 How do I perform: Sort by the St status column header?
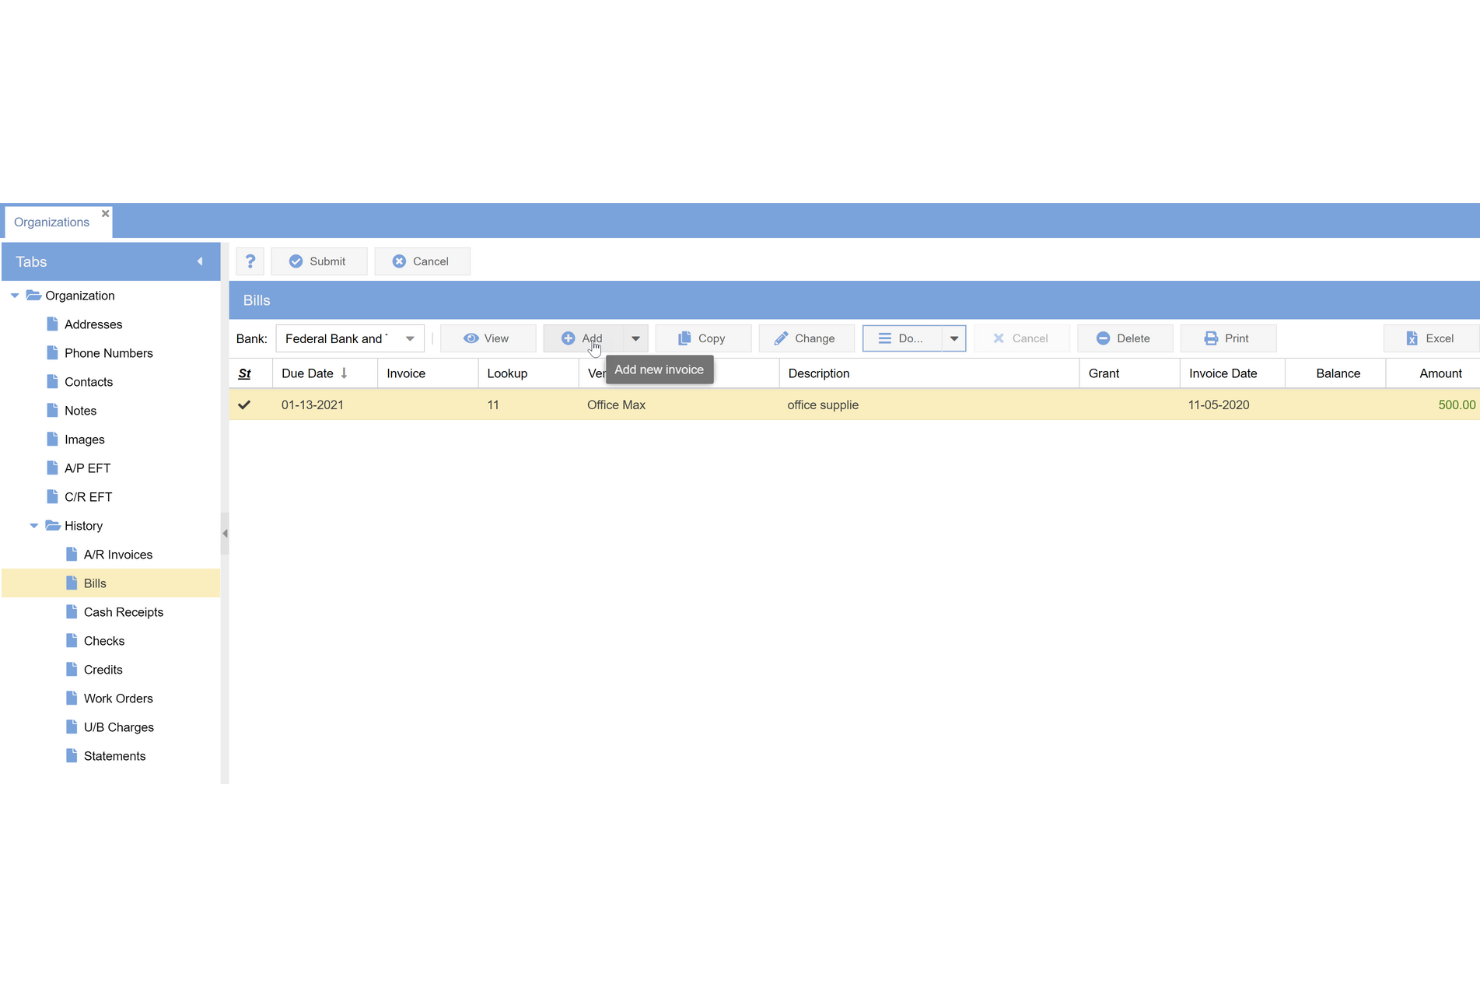click(x=245, y=373)
